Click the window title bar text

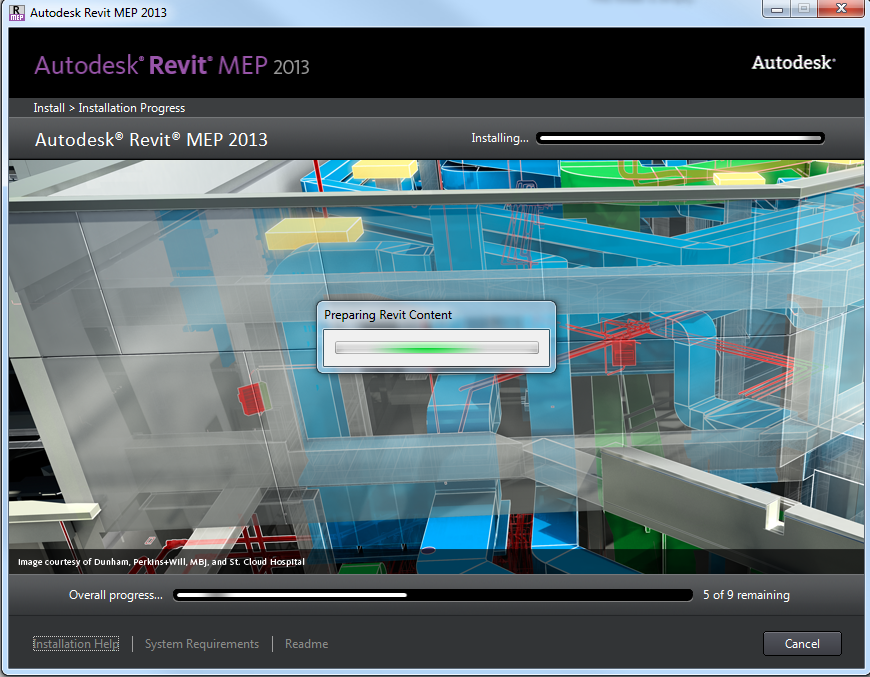(99, 13)
